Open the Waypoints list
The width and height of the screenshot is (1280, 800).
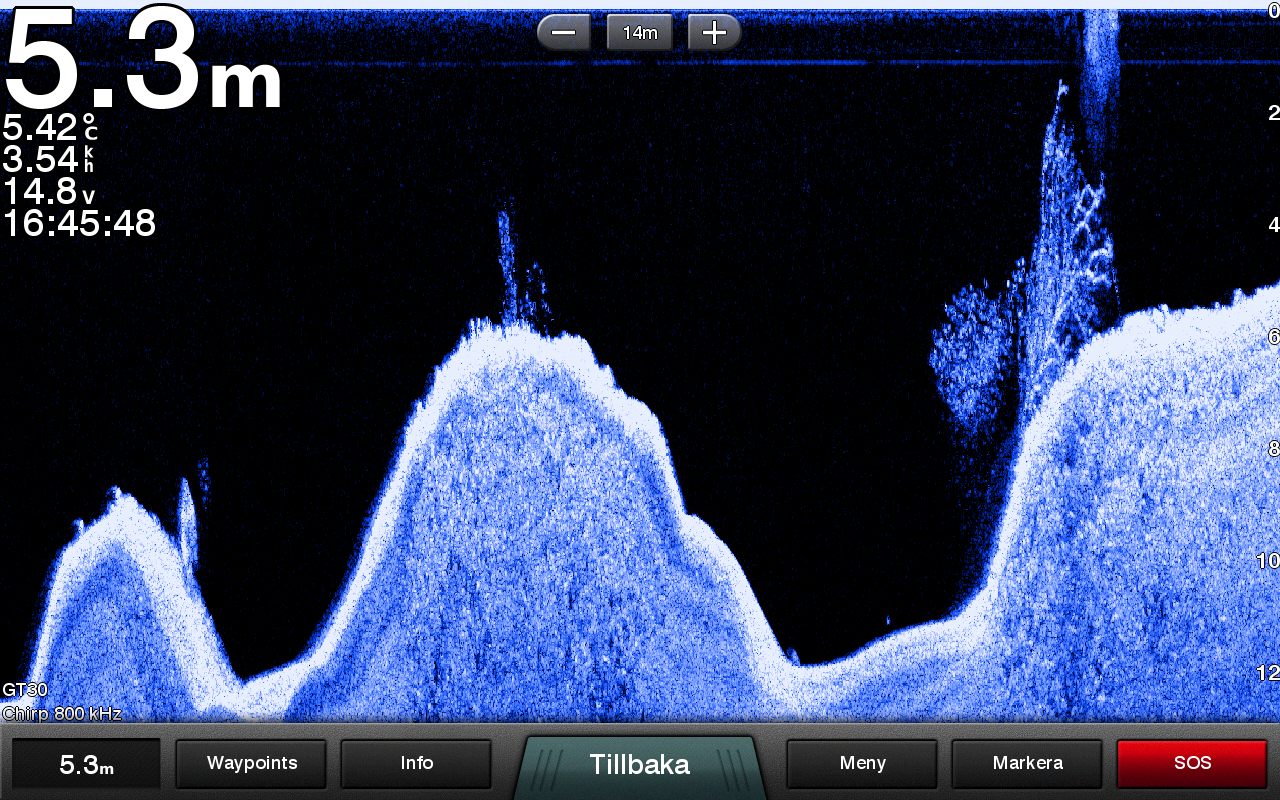coord(251,764)
